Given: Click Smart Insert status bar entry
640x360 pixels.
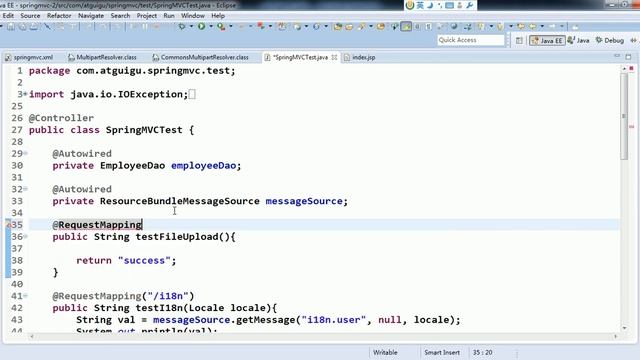Looking at the screenshot, I should [442, 352].
